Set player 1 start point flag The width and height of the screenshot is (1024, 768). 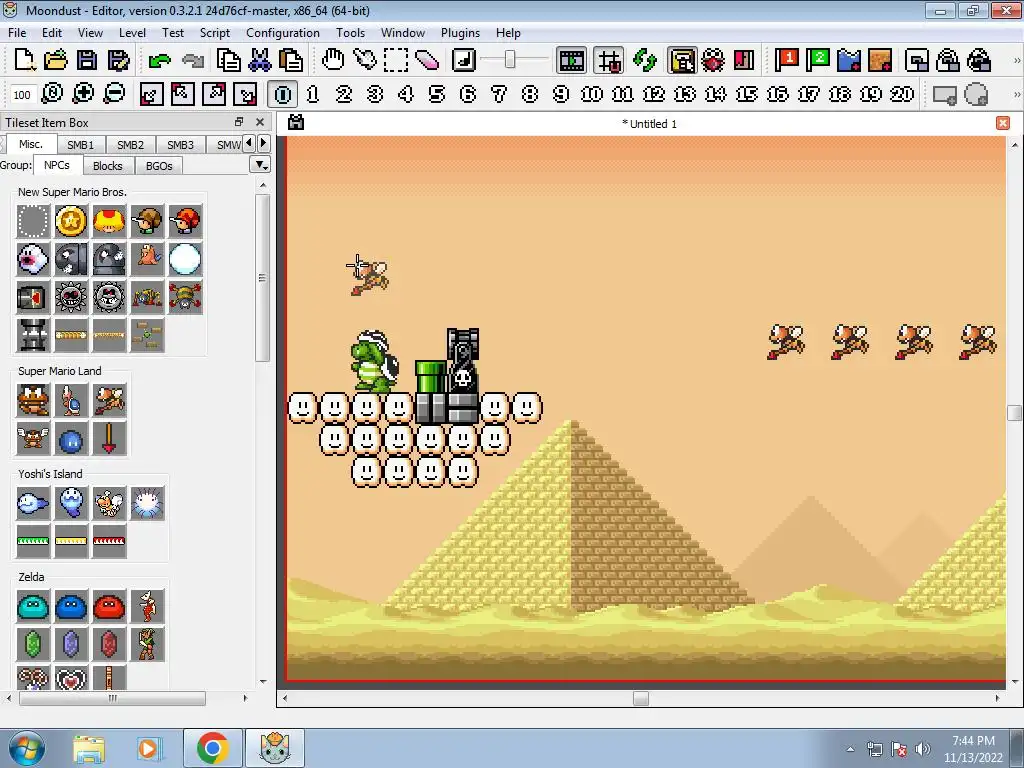coord(786,60)
